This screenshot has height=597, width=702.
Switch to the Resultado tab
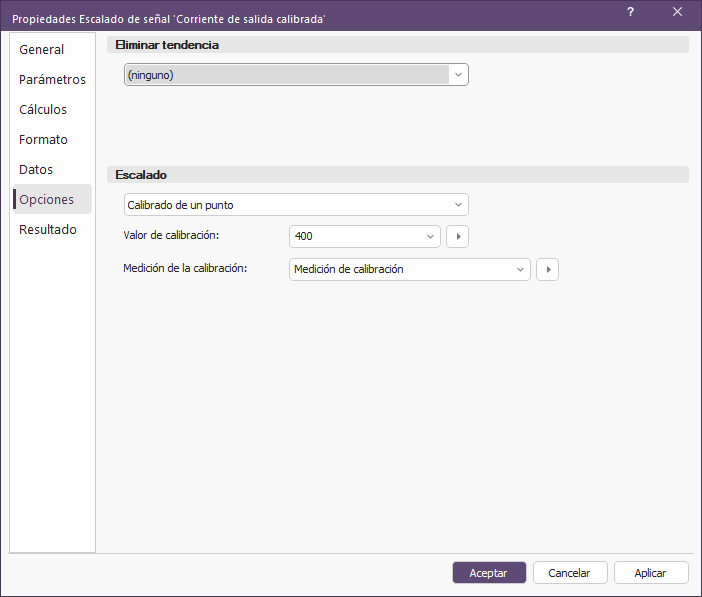(x=48, y=230)
